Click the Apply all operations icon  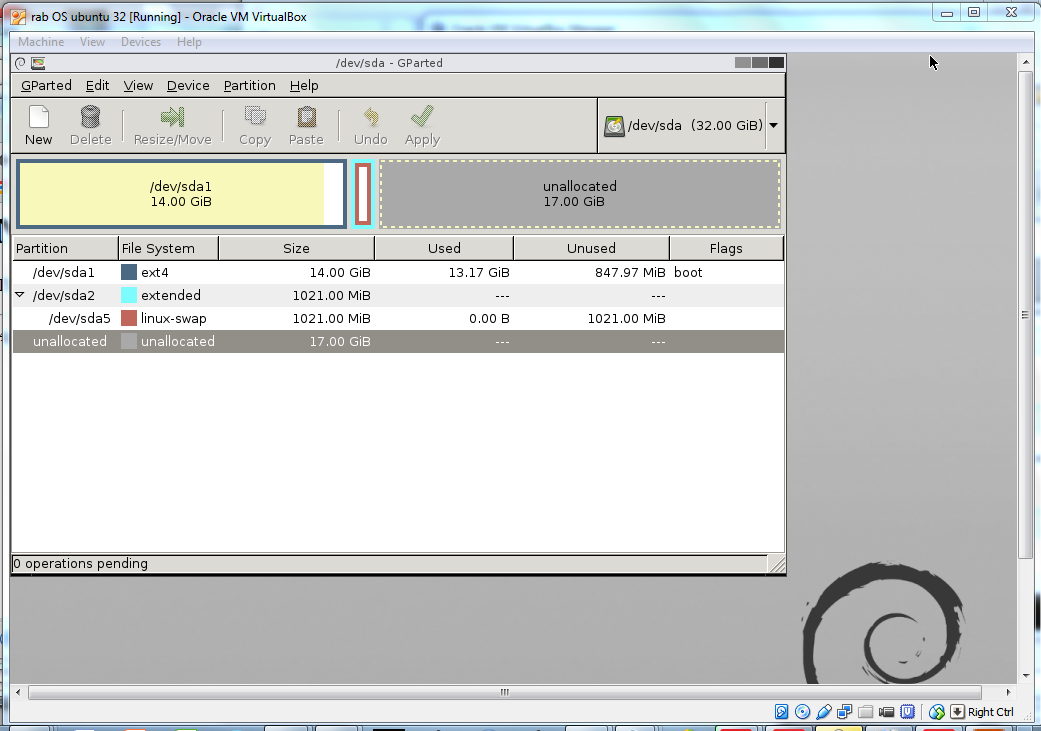[x=422, y=126]
